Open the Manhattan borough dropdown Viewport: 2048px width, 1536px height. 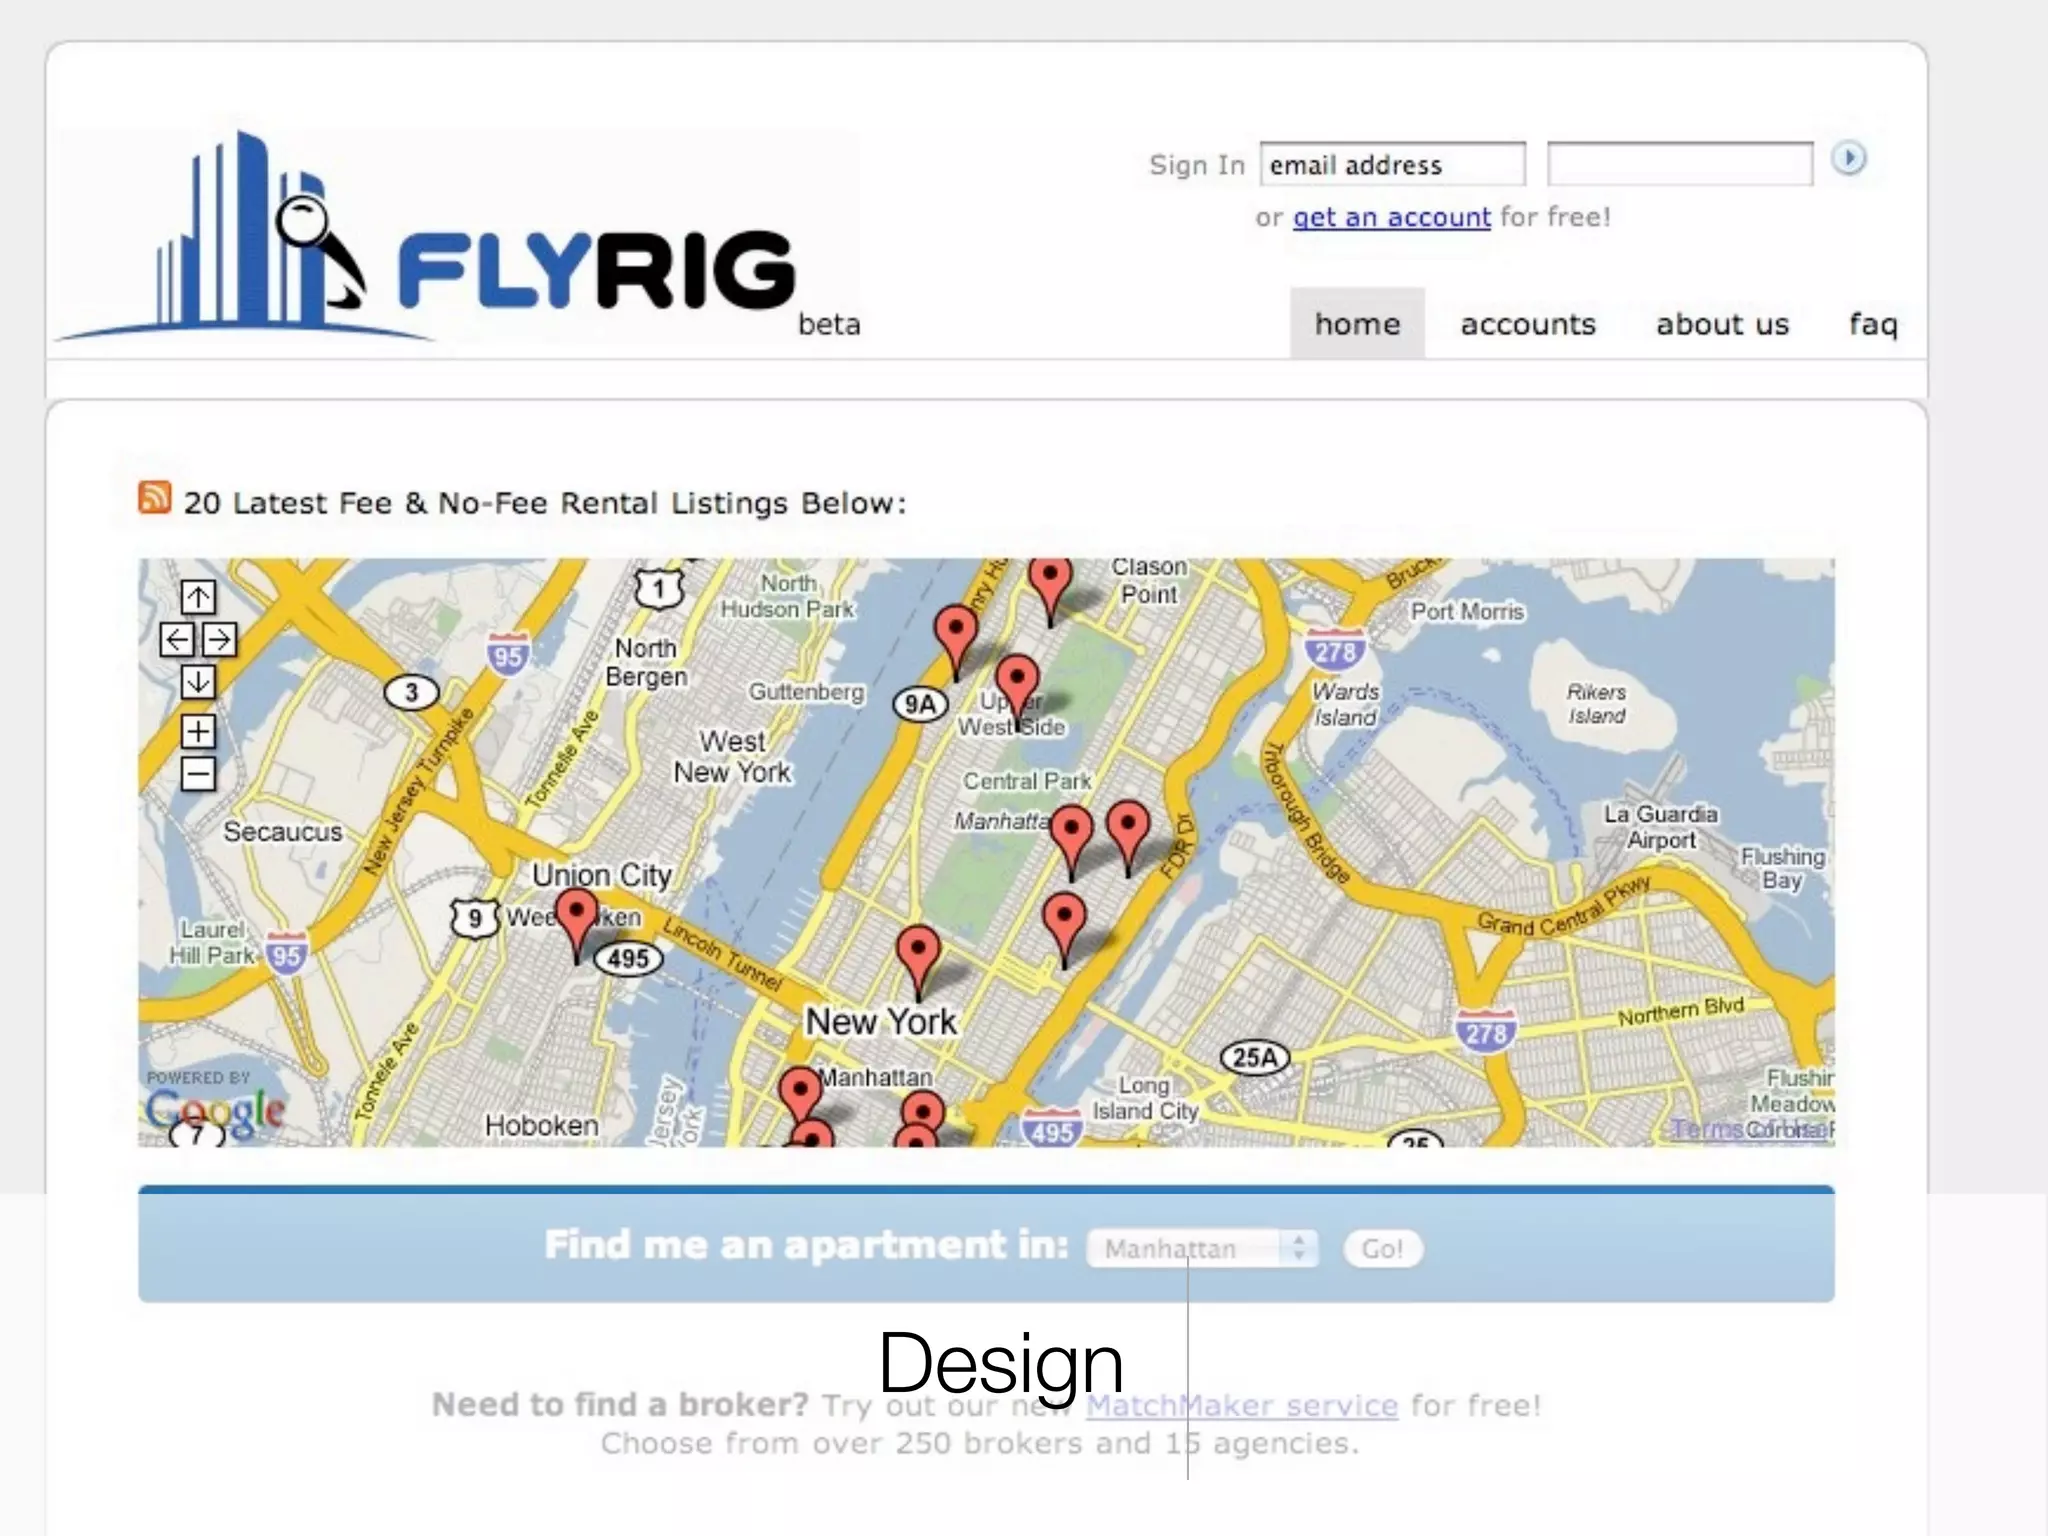pyautogui.click(x=1202, y=1248)
